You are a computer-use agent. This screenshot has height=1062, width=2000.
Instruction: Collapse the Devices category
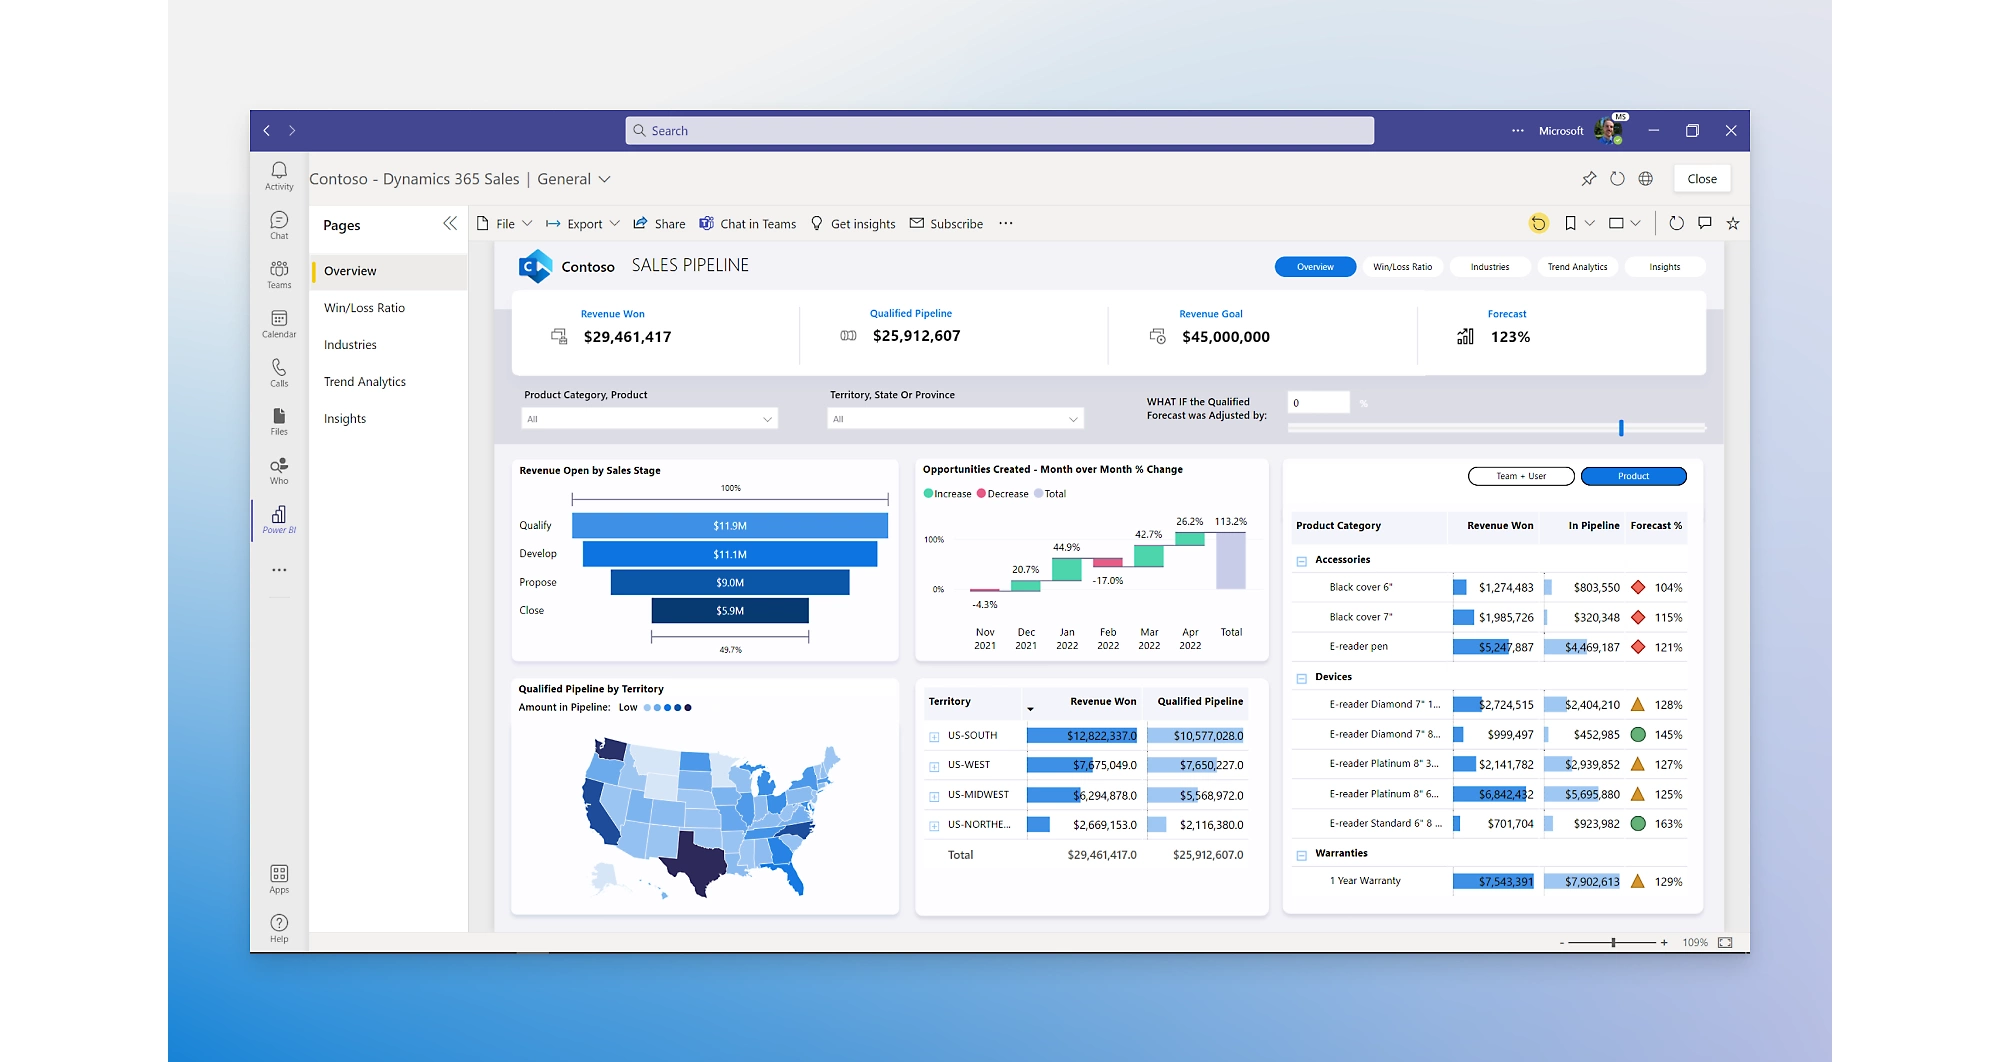(1302, 678)
